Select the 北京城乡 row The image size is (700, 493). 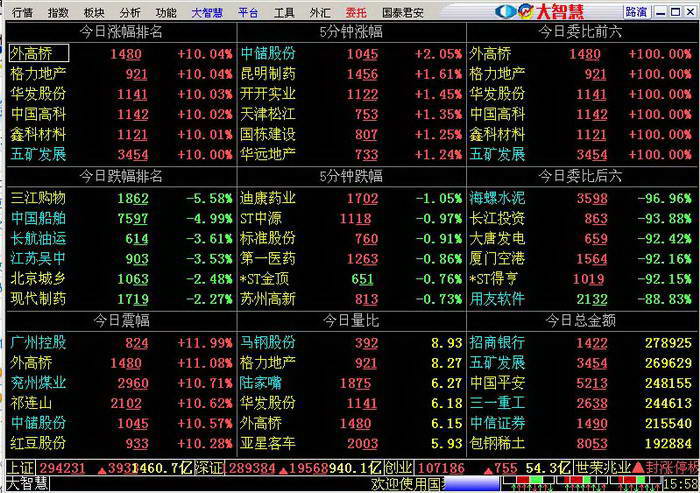[x=121, y=278]
